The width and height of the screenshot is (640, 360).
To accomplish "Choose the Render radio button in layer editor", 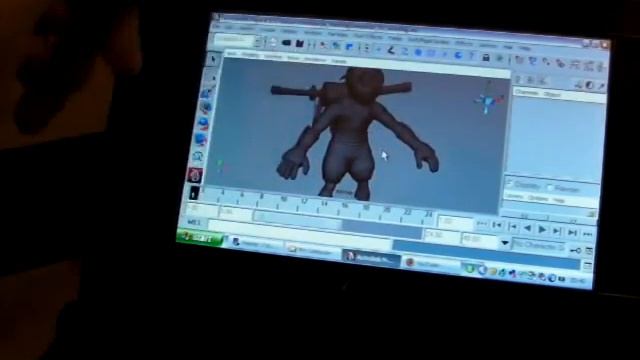I will point(550,187).
